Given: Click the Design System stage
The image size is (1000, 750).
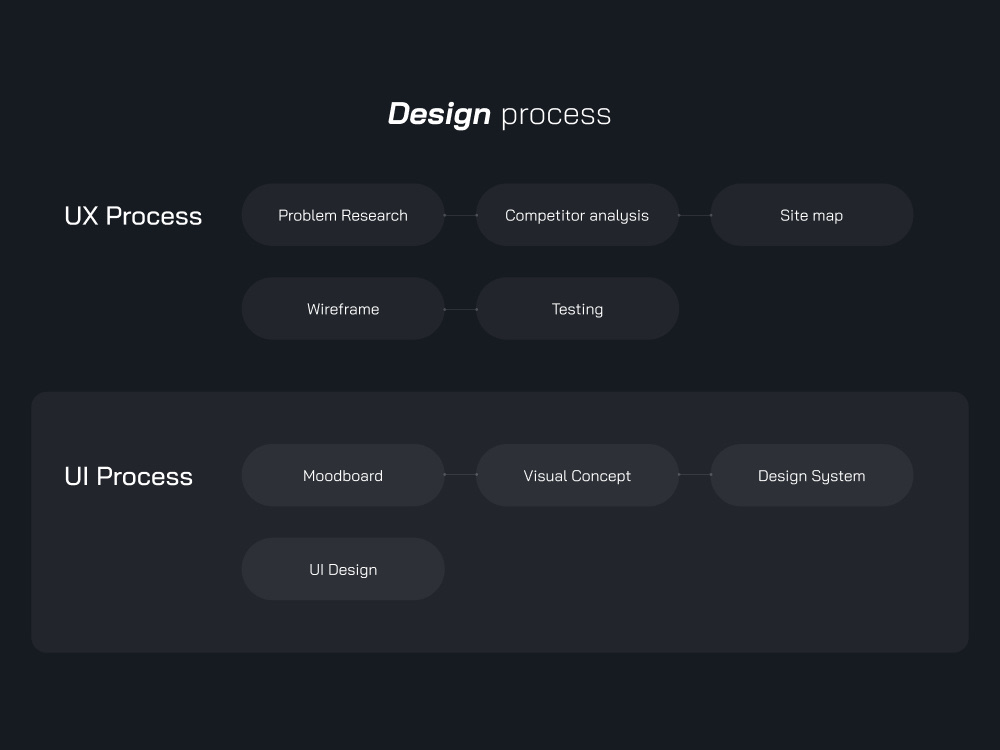Looking at the screenshot, I should (x=811, y=475).
